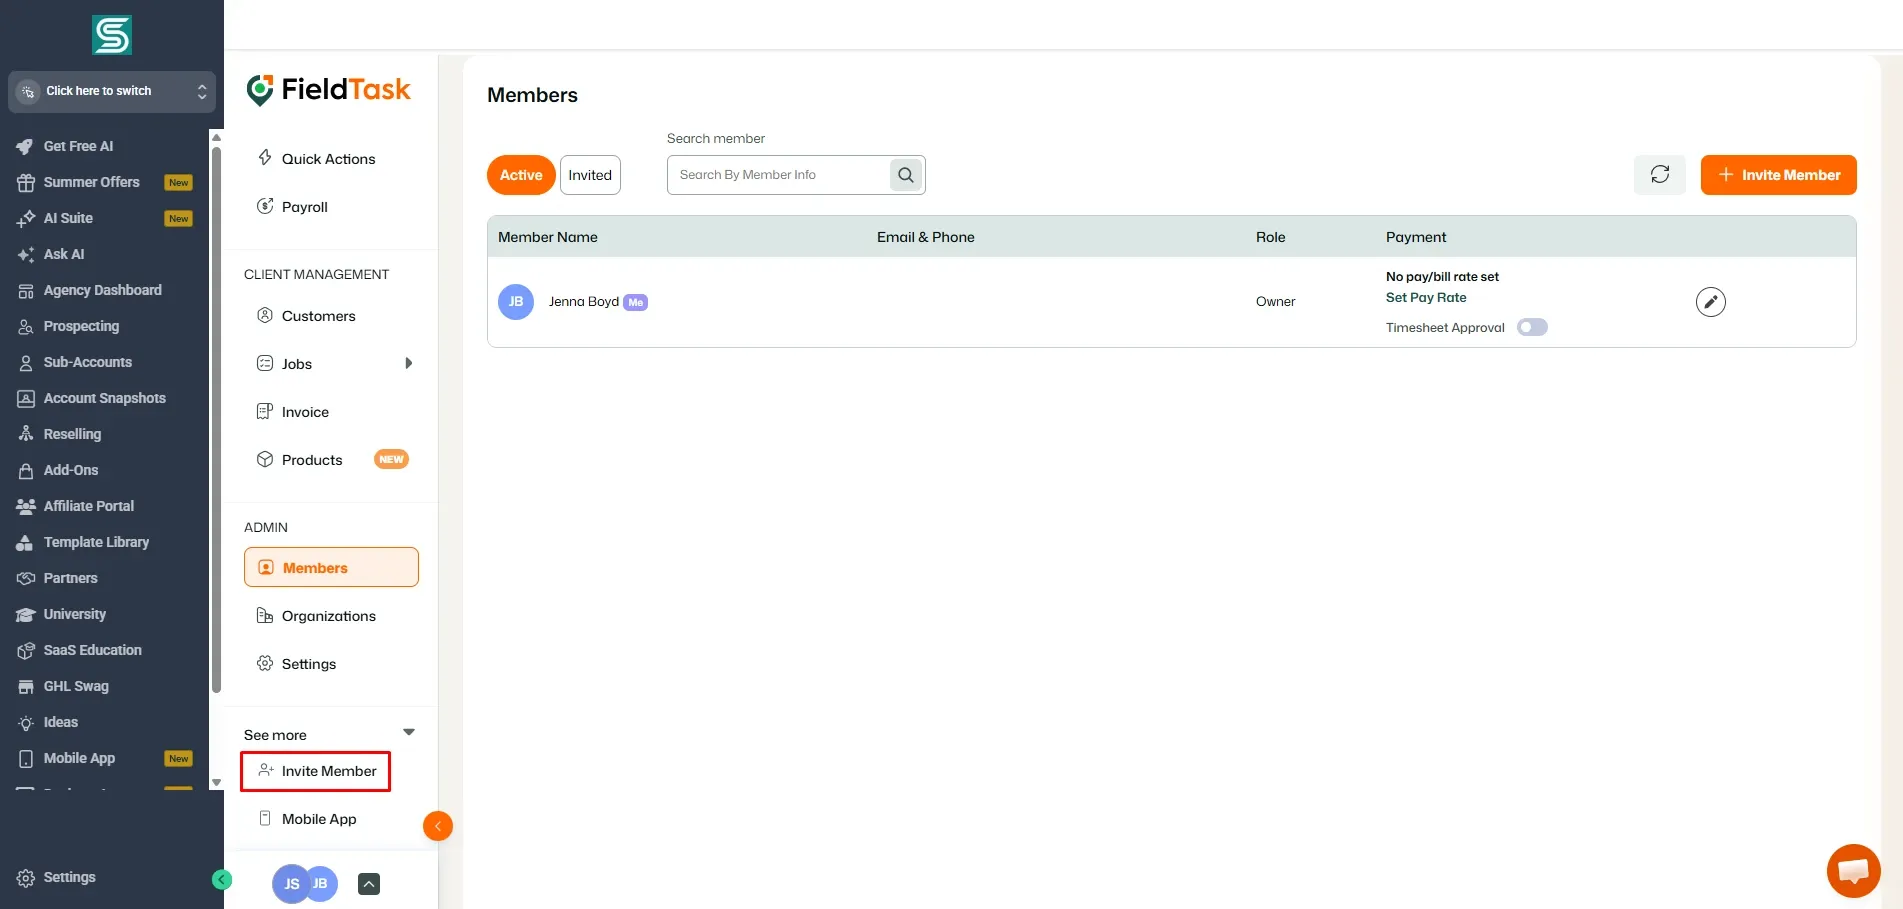Viewport: 1903px width, 909px height.
Task: Open Quick Actions
Action: (328, 159)
